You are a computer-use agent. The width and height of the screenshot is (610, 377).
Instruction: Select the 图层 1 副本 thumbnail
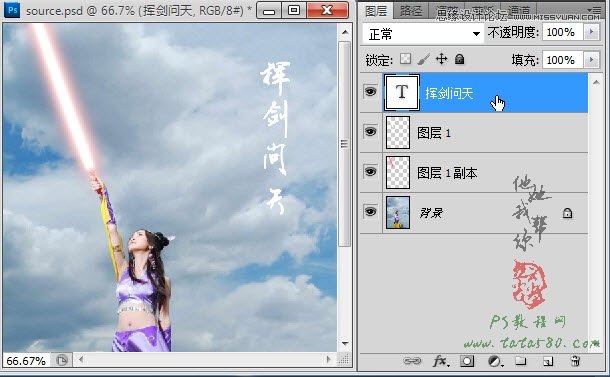[398, 172]
